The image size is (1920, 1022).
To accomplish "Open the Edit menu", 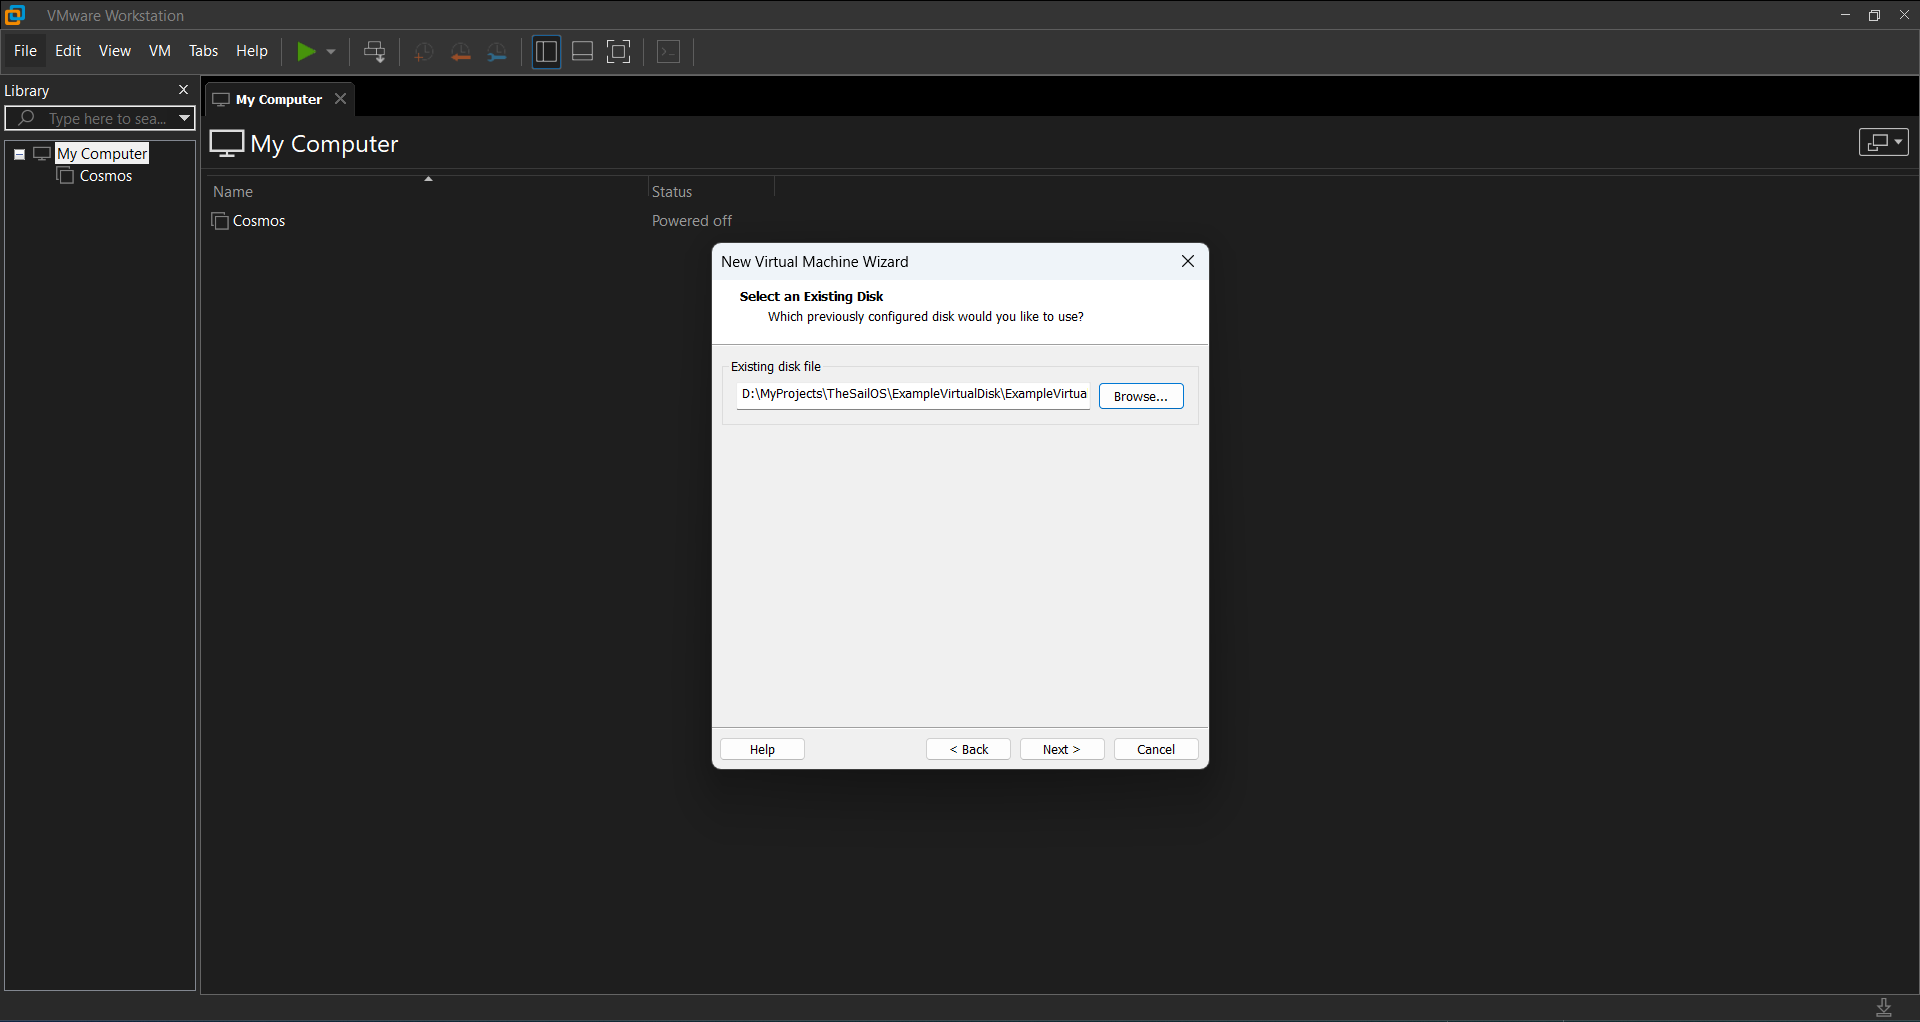I will tap(68, 51).
